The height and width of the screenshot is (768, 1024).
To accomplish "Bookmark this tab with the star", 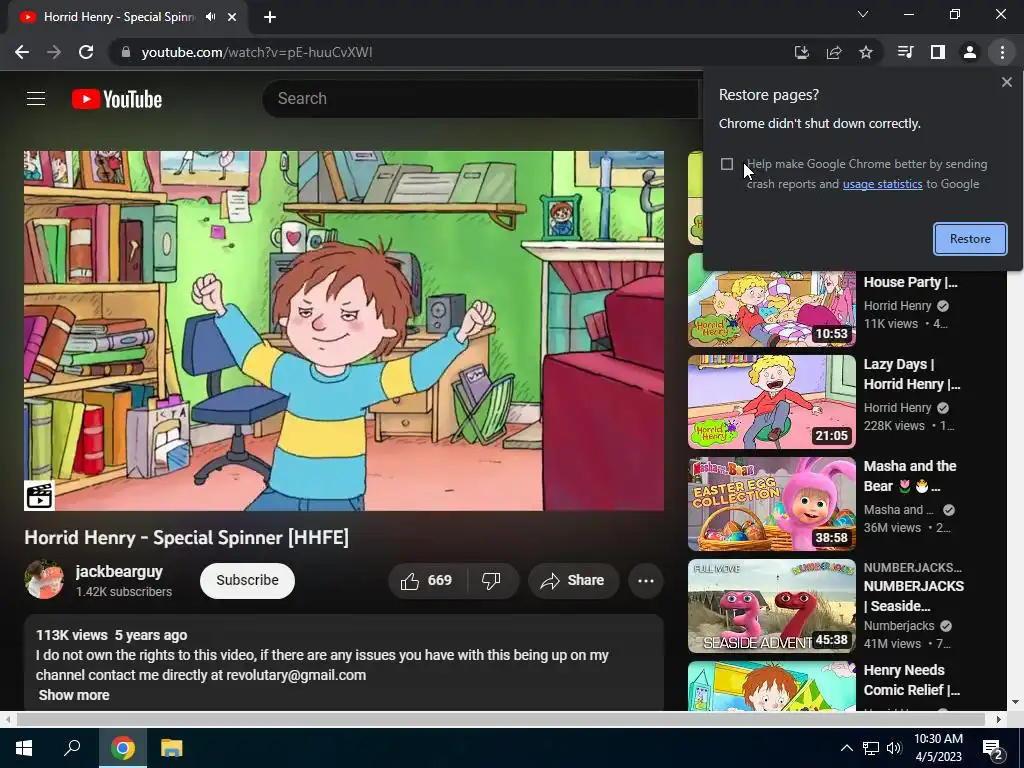I will point(866,52).
